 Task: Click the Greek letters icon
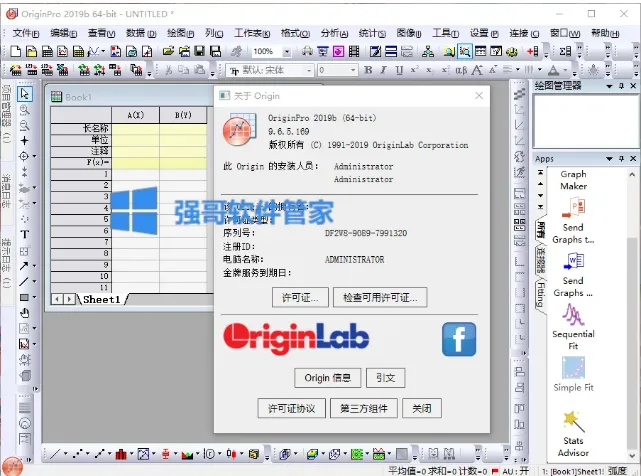[x=461, y=70]
